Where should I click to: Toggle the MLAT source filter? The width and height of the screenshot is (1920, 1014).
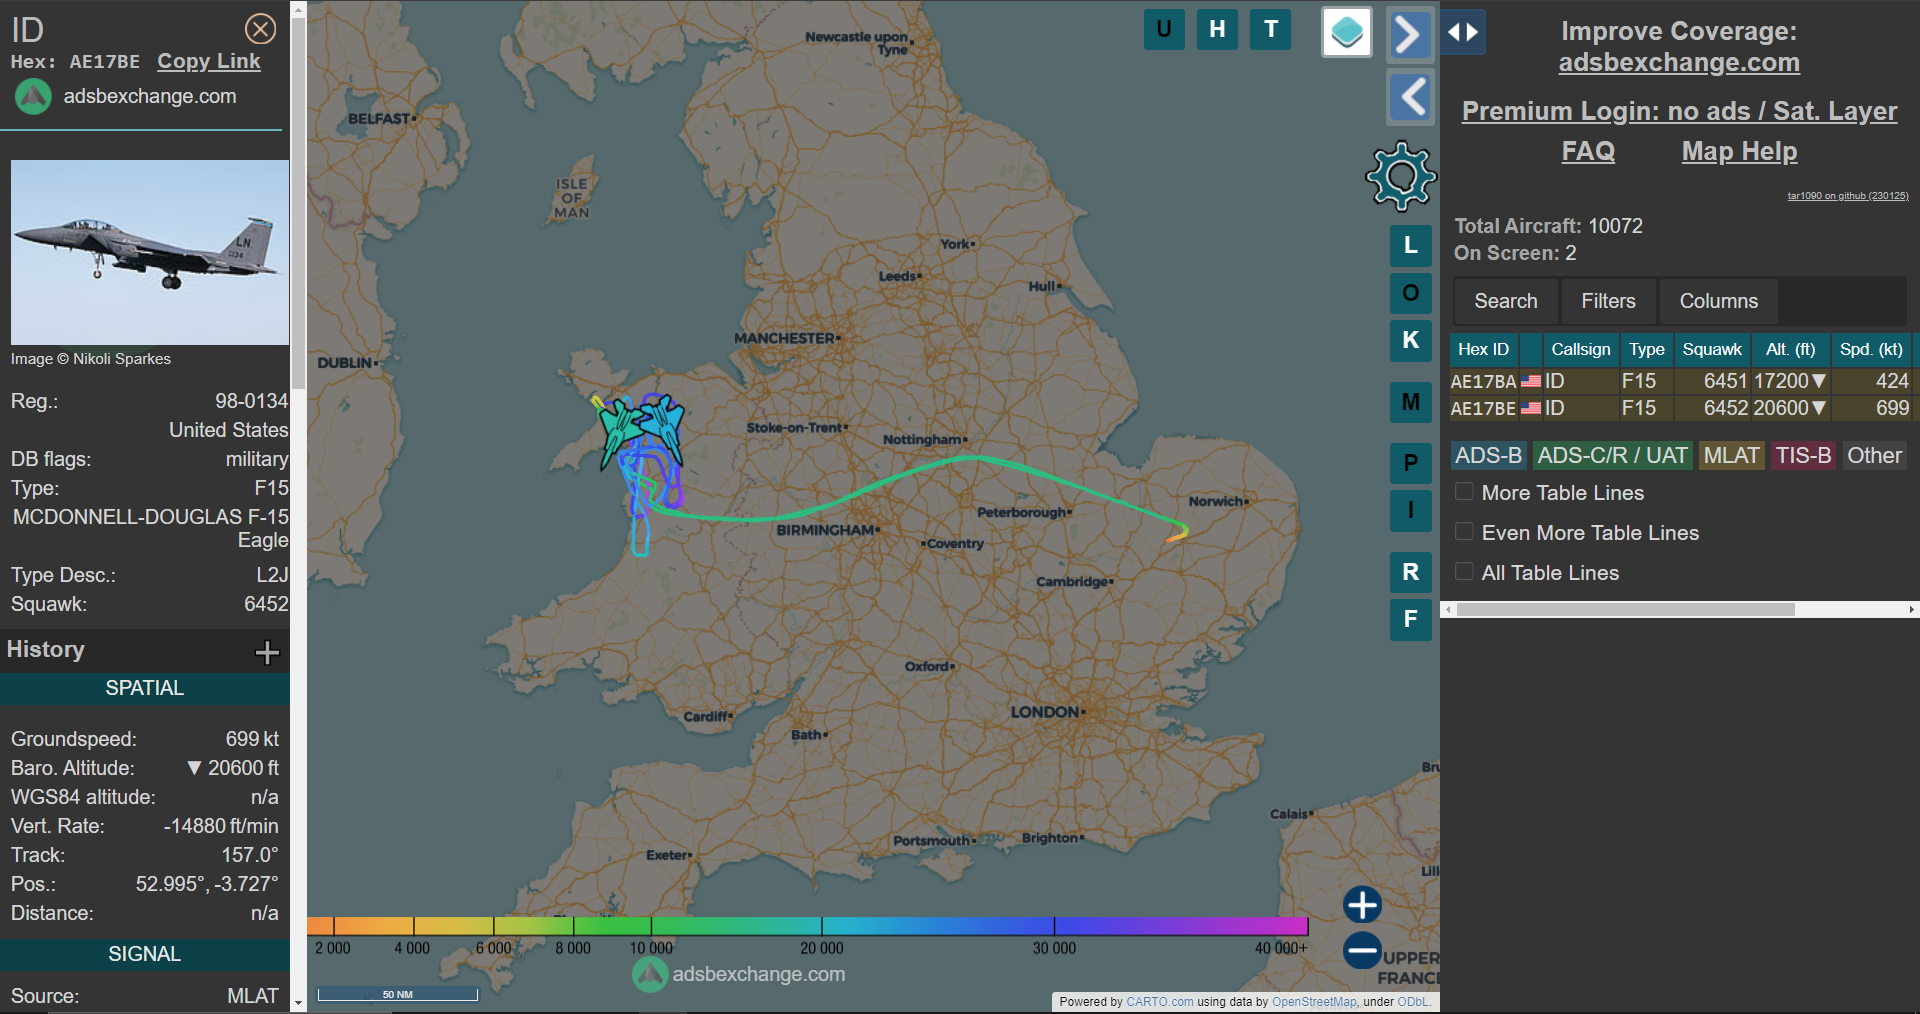coord(1731,456)
